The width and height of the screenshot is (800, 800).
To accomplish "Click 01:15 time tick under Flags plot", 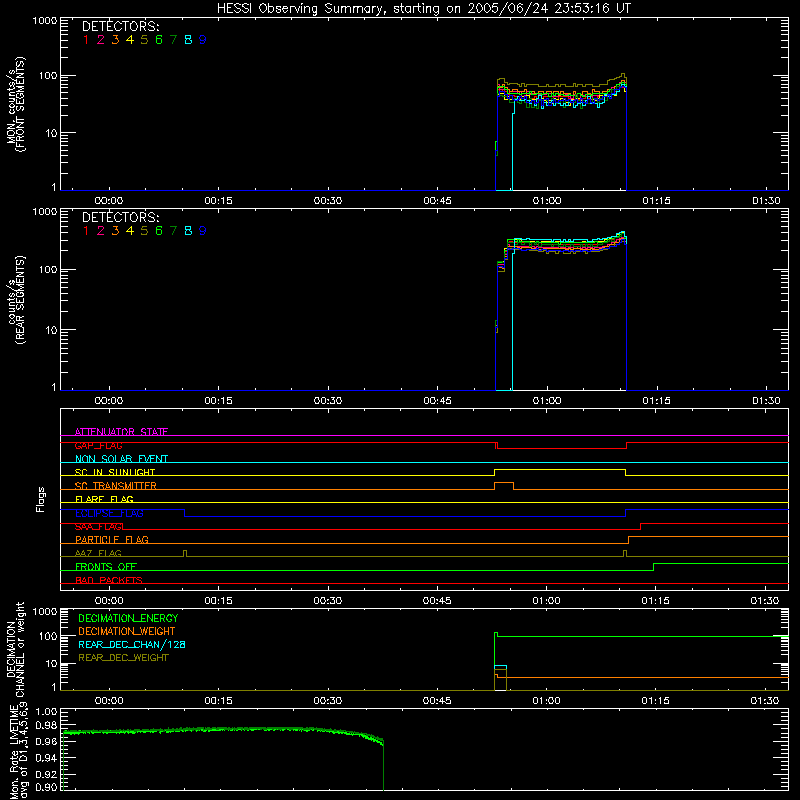I will point(656,601).
